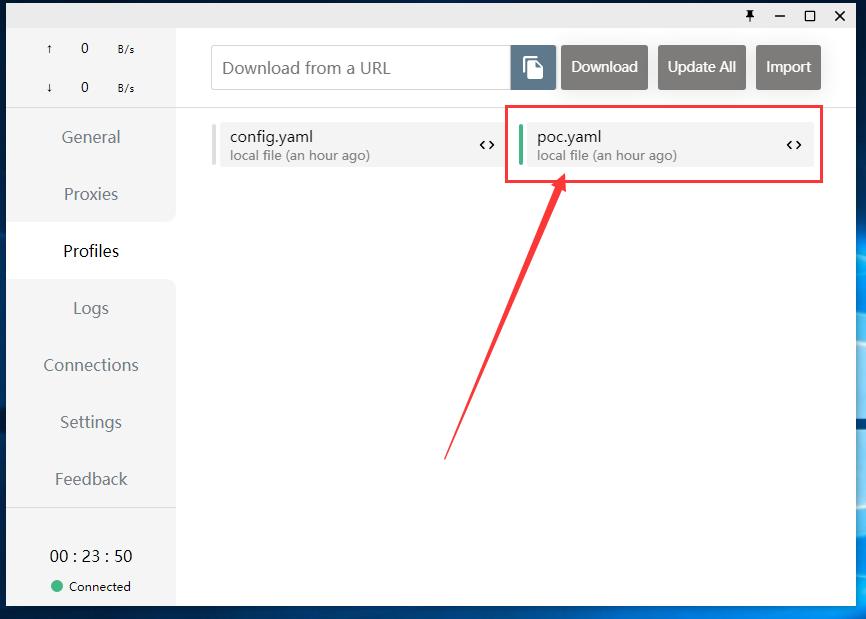The width and height of the screenshot is (866, 619).
Task: Open the Logs page
Action: pos(91,308)
